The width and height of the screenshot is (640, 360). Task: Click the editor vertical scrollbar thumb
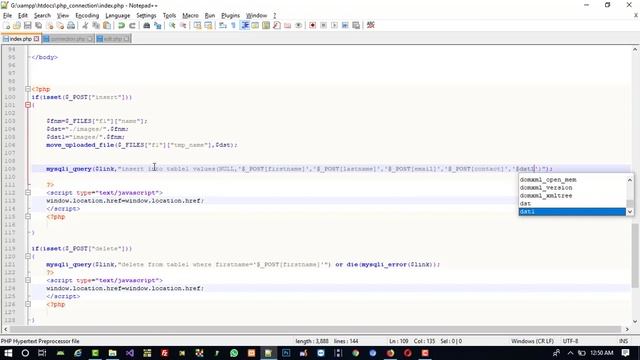point(635,256)
